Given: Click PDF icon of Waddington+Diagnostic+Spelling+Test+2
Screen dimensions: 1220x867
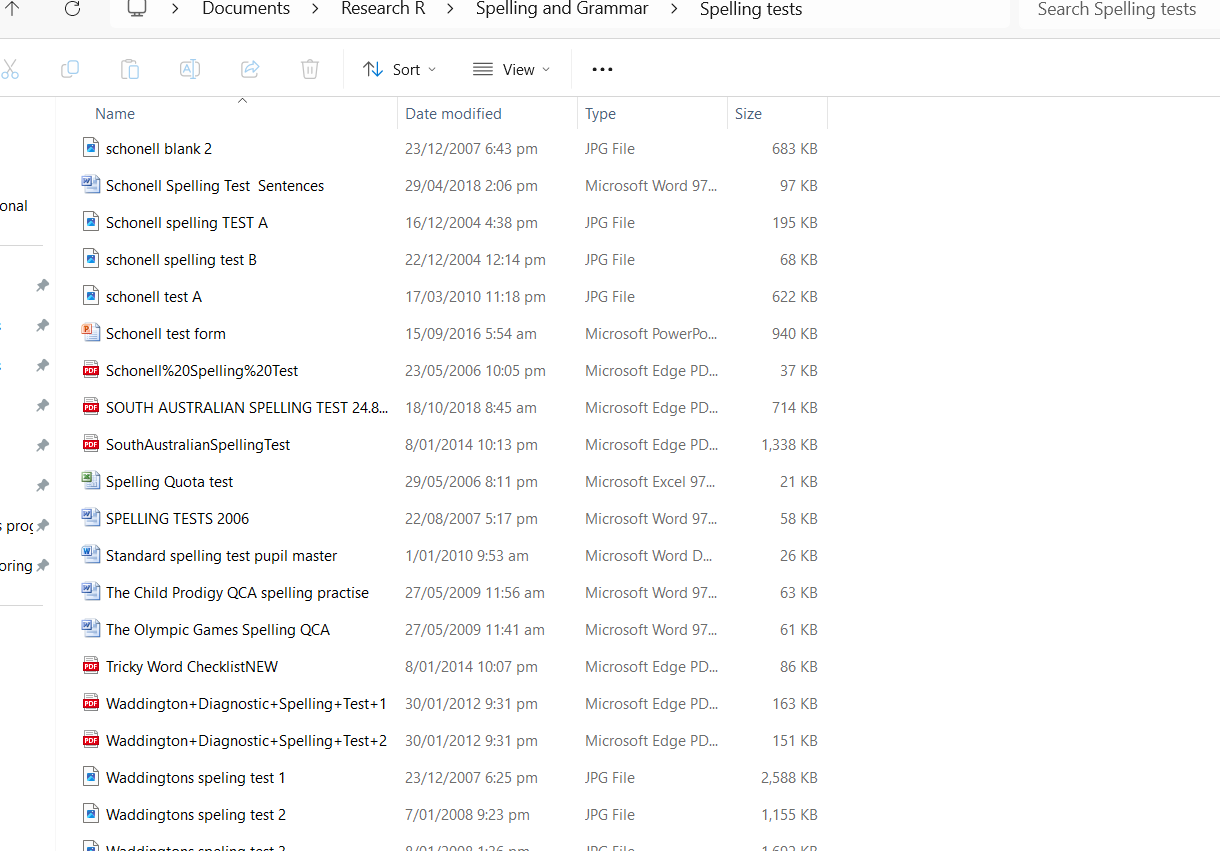Looking at the screenshot, I should point(91,740).
